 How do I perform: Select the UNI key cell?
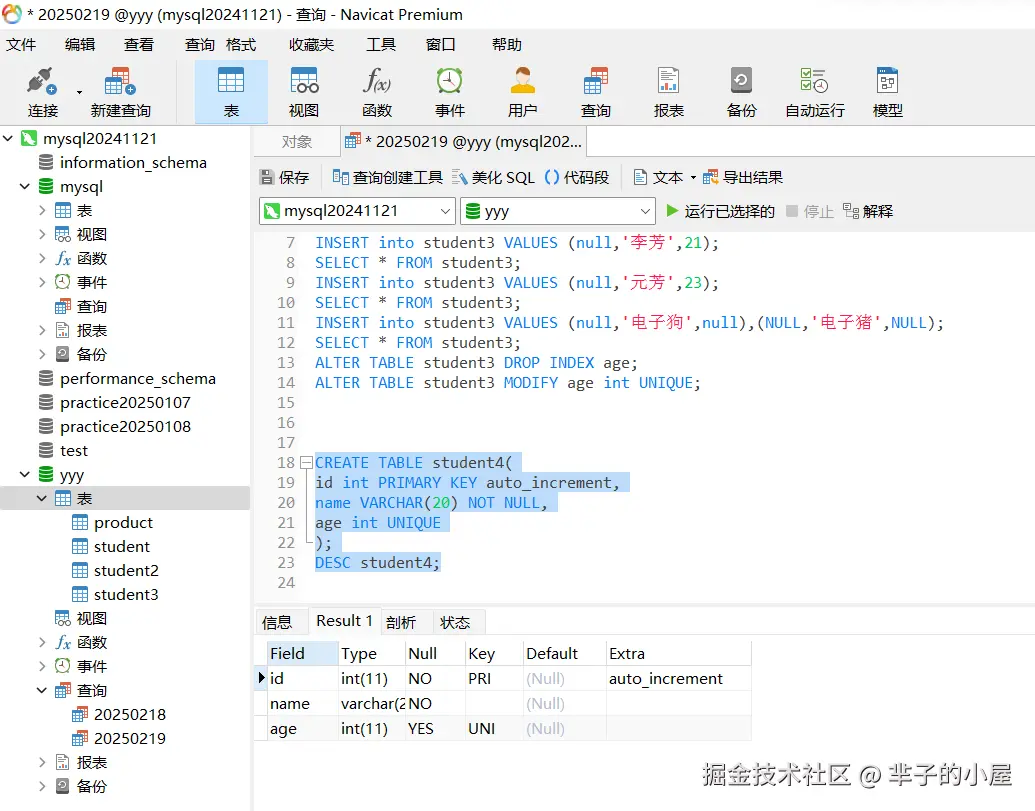494,729
